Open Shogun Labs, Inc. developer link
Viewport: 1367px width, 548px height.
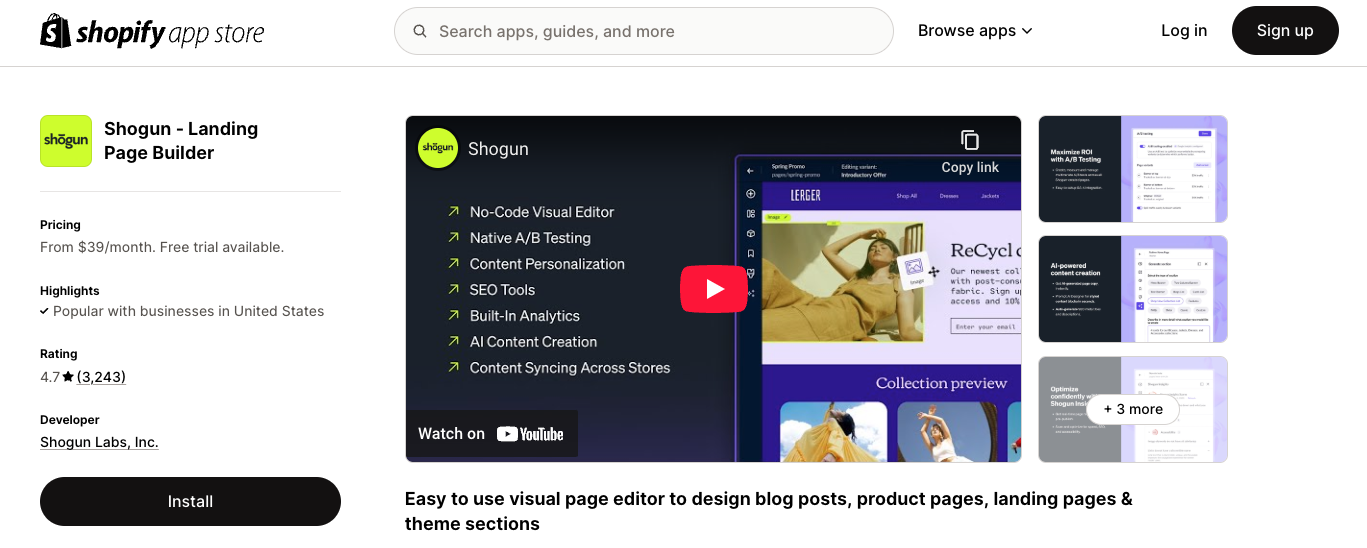[99, 442]
